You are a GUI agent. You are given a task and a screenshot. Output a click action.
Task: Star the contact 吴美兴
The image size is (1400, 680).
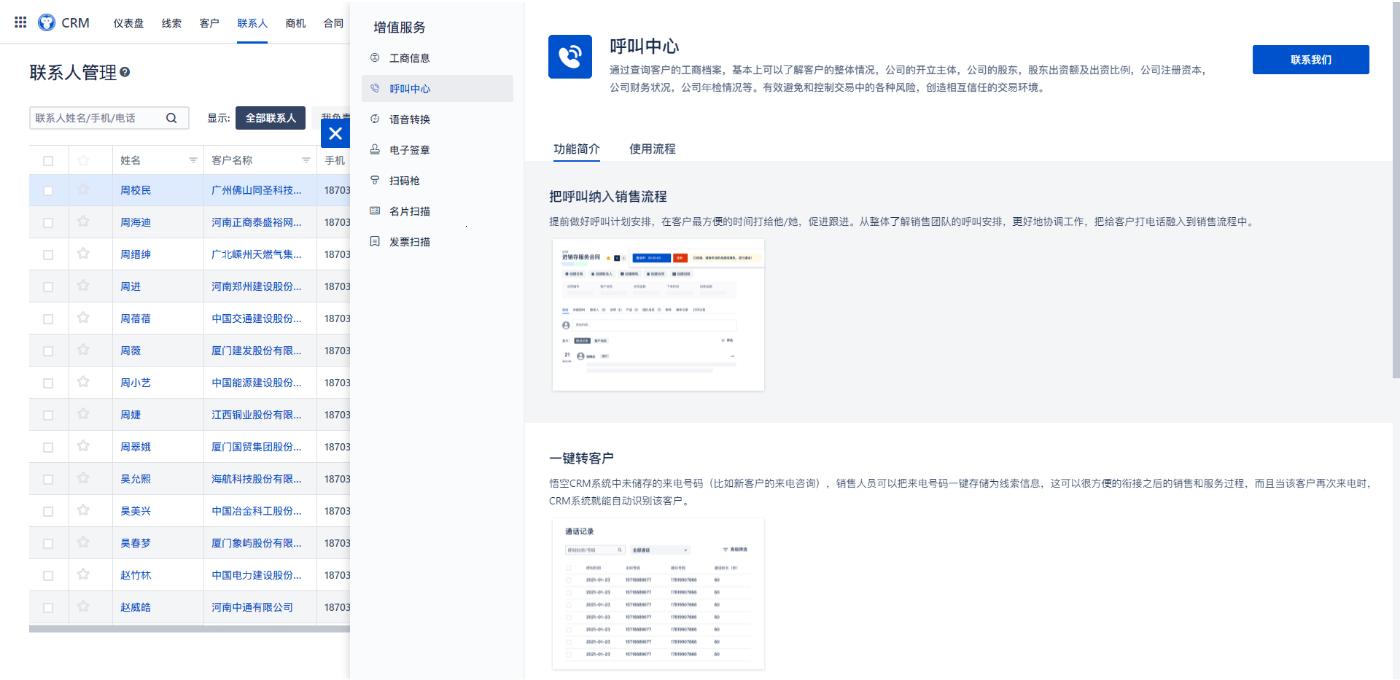[84, 510]
